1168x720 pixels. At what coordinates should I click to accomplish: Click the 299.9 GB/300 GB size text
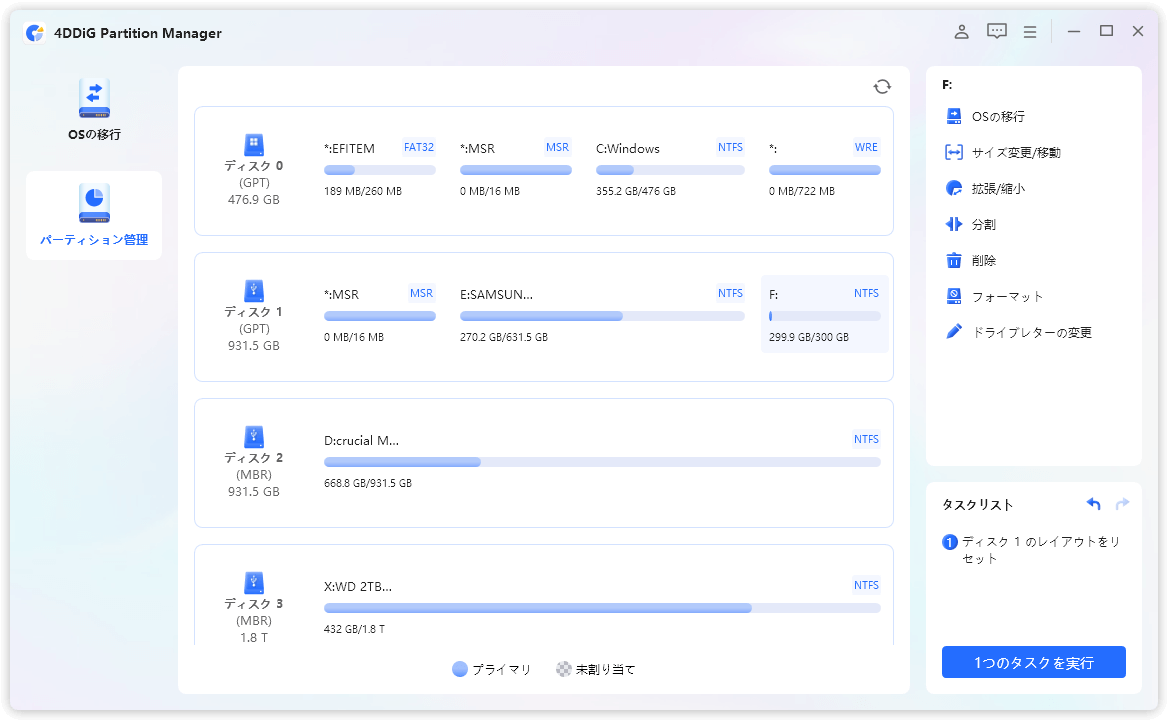point(808,337)
